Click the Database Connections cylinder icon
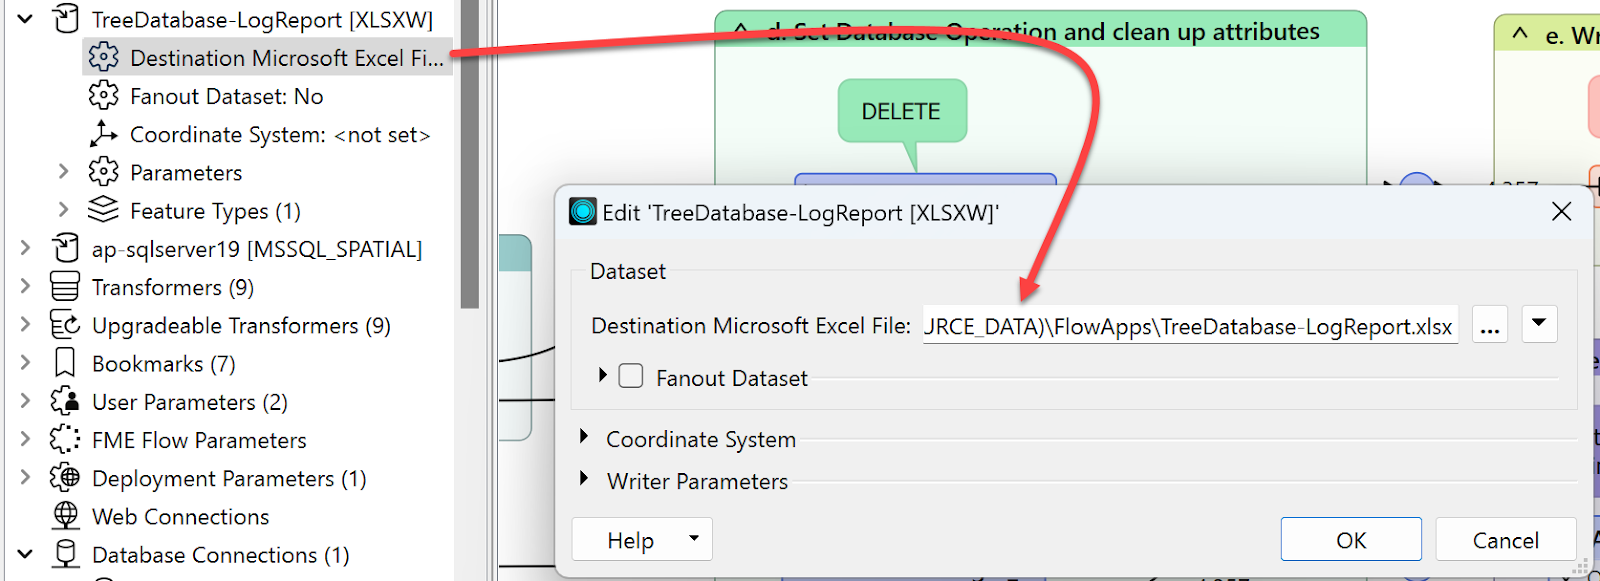Image resolution: width=1600 pixels, height=581 pixels. (x=65, y=554)
